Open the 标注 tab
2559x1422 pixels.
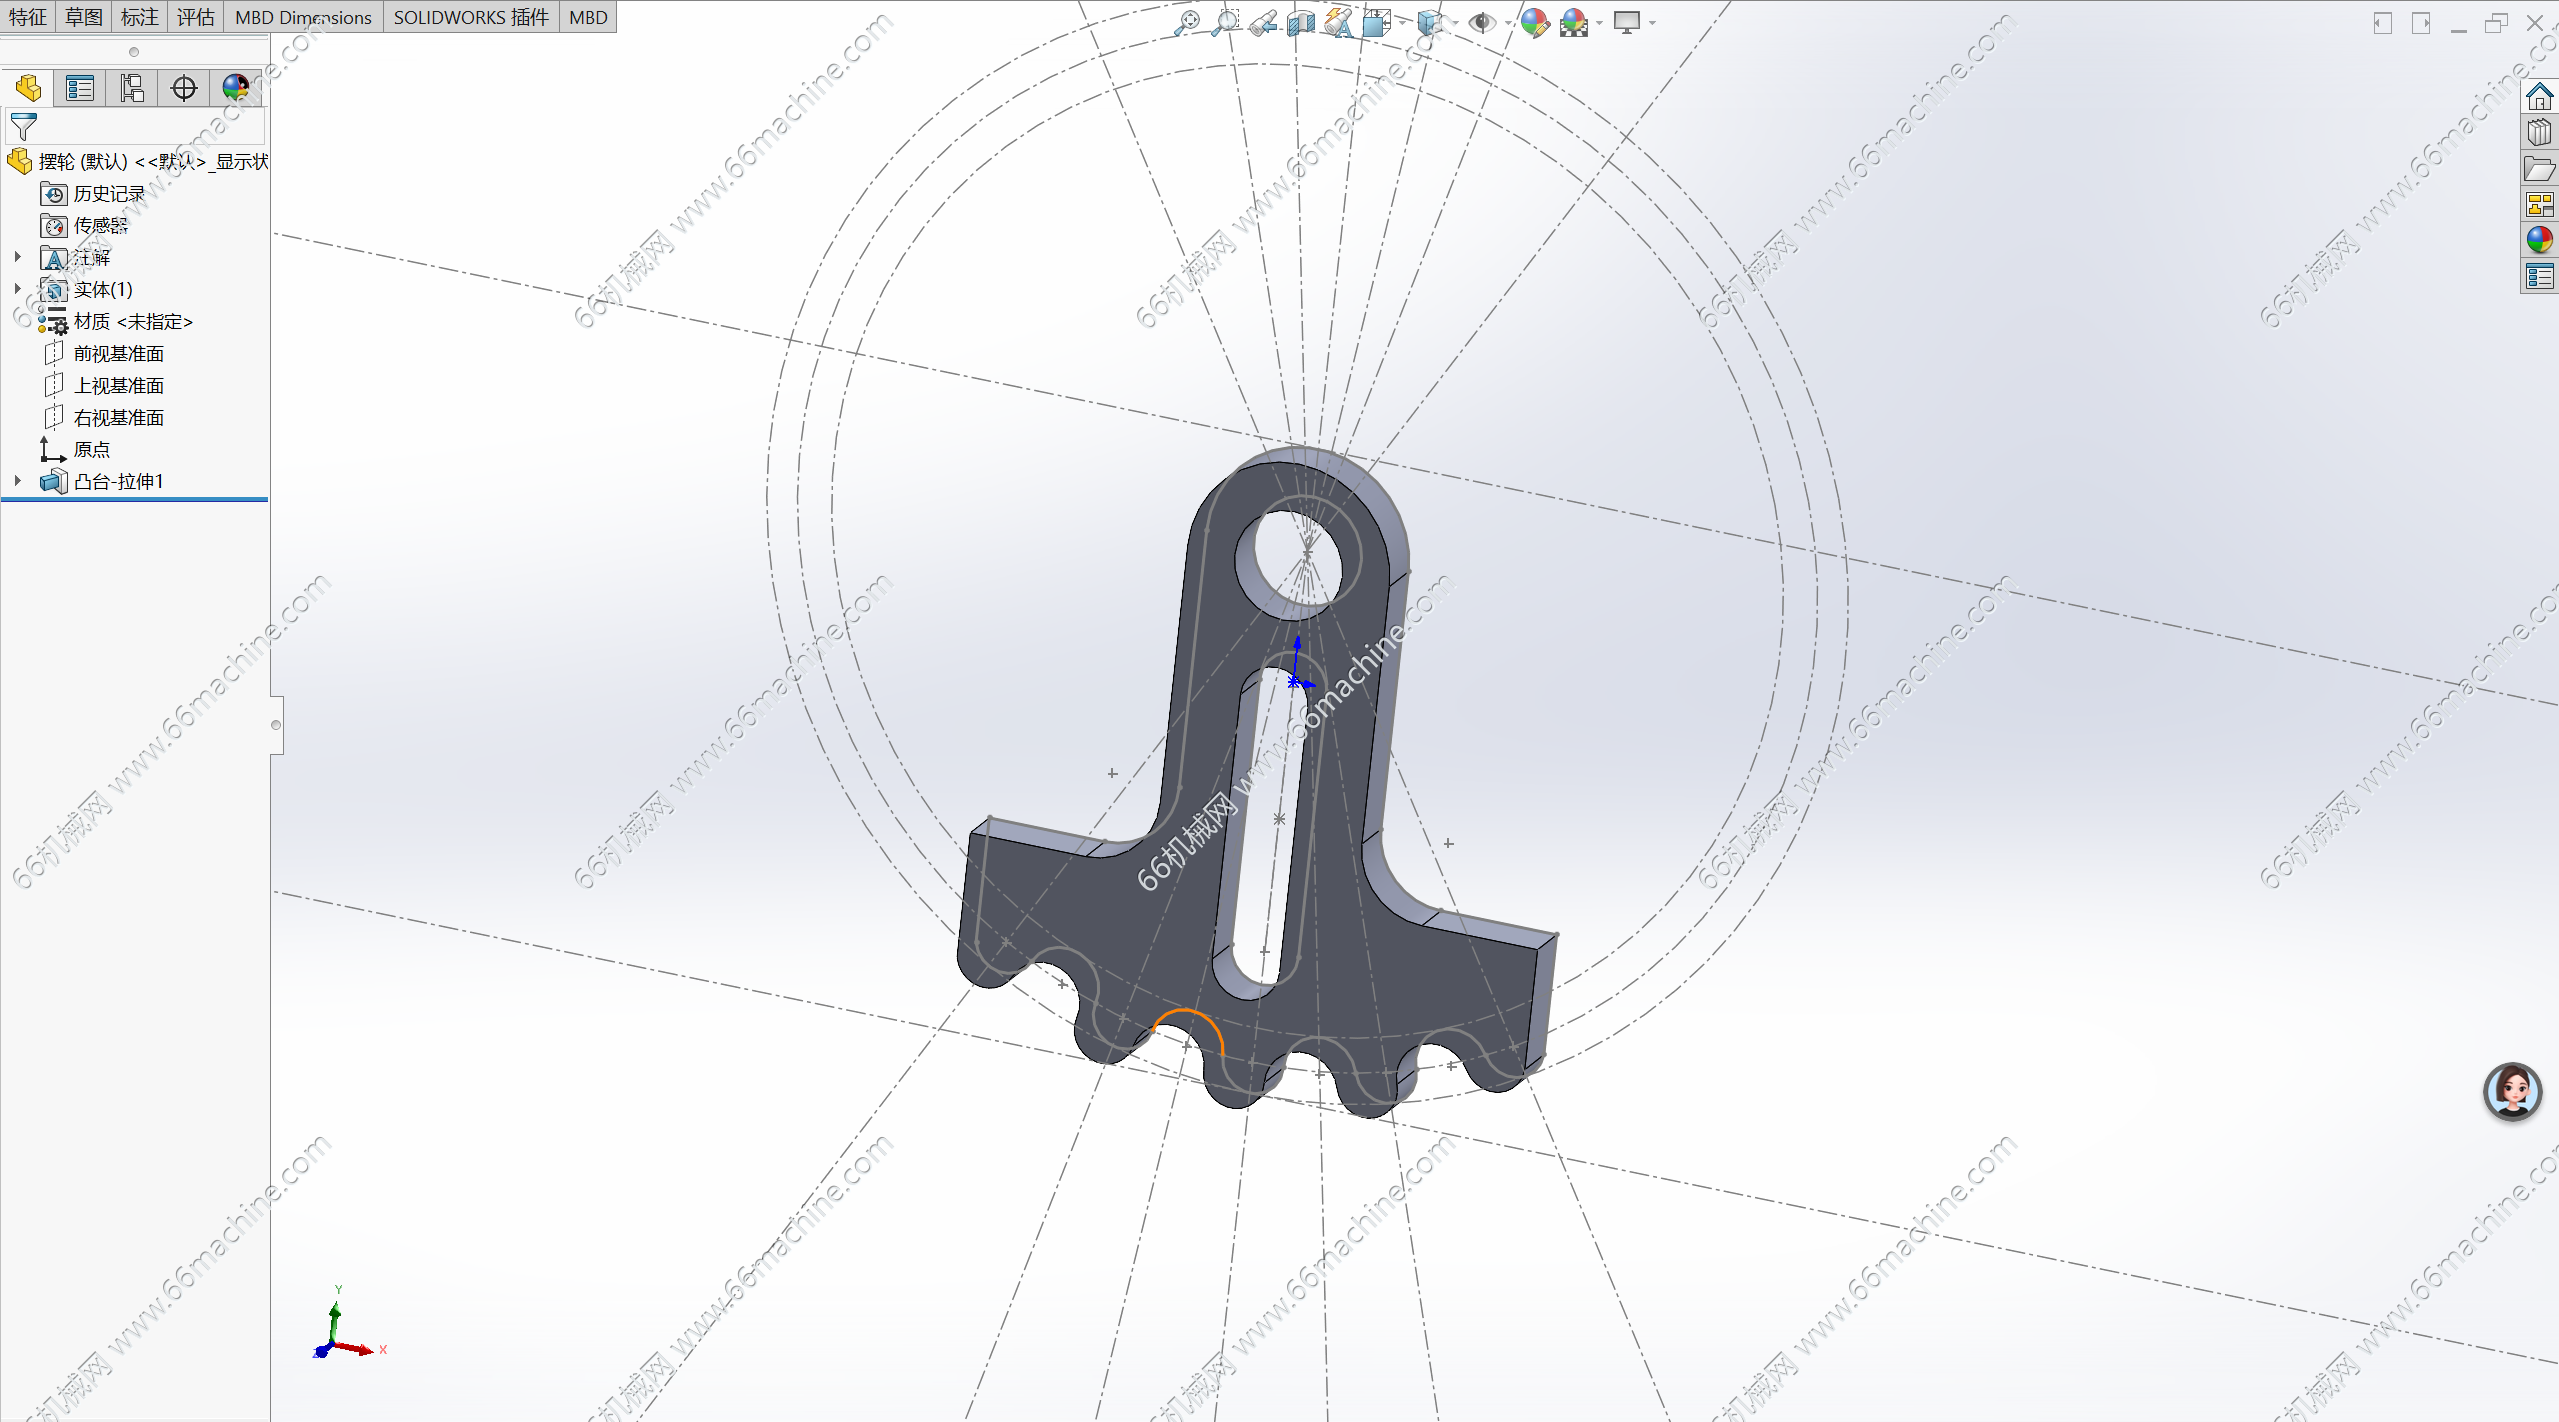140,17
